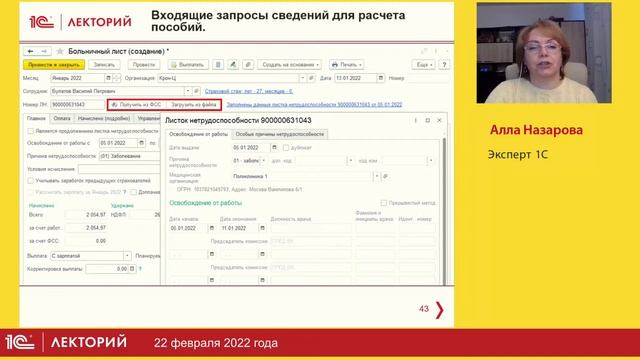
Task: Toggle the дубликат checkbox
Action: (x=286, y=147)
